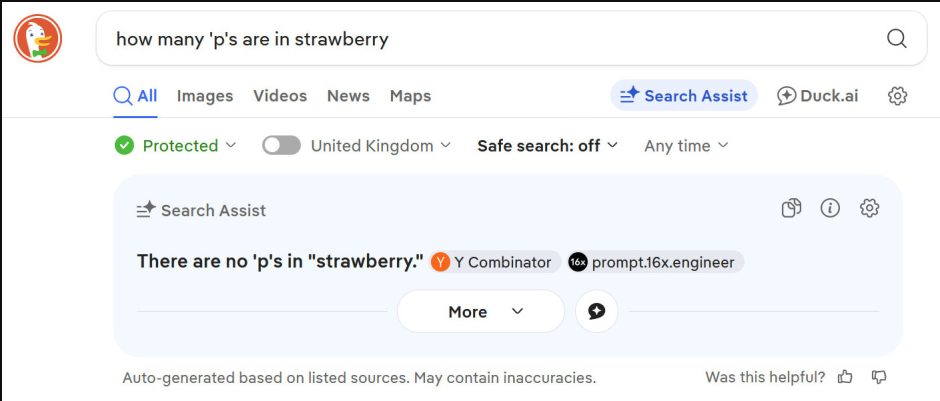Click the chat follow-up icon button
940x401 pixels.
596,311
